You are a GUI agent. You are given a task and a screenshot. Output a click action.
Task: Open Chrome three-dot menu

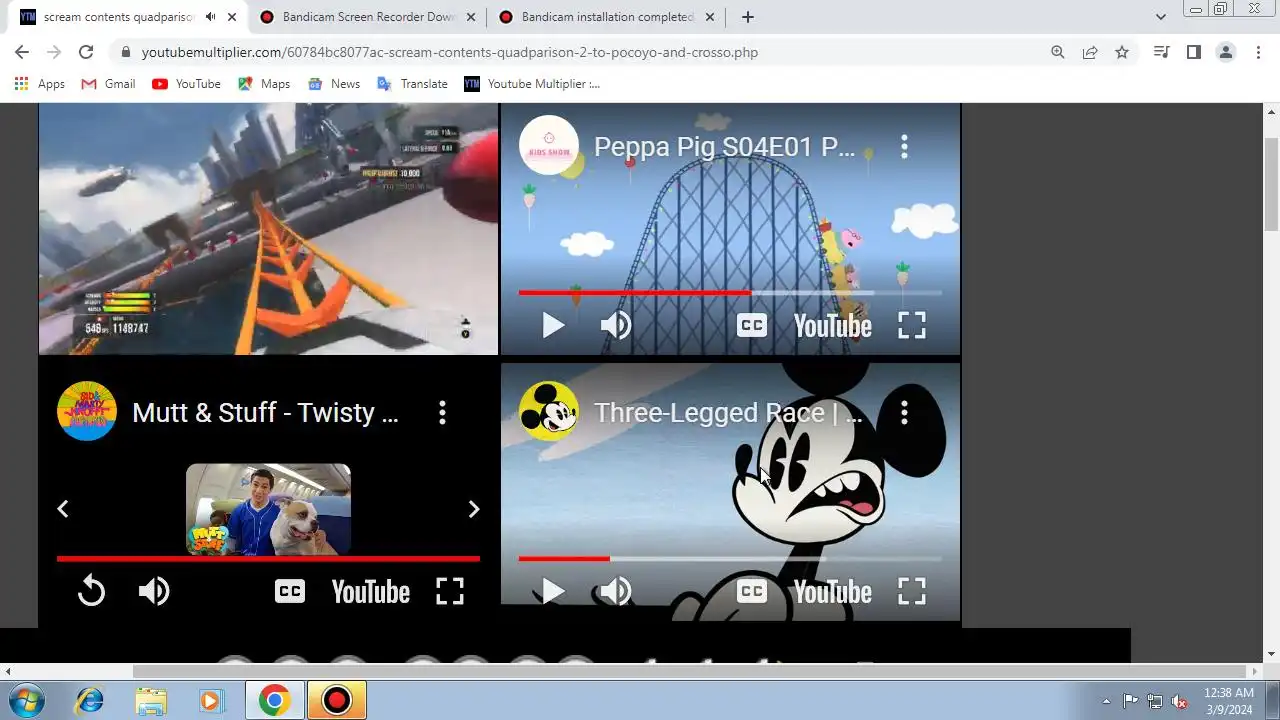coord(1258,52)
